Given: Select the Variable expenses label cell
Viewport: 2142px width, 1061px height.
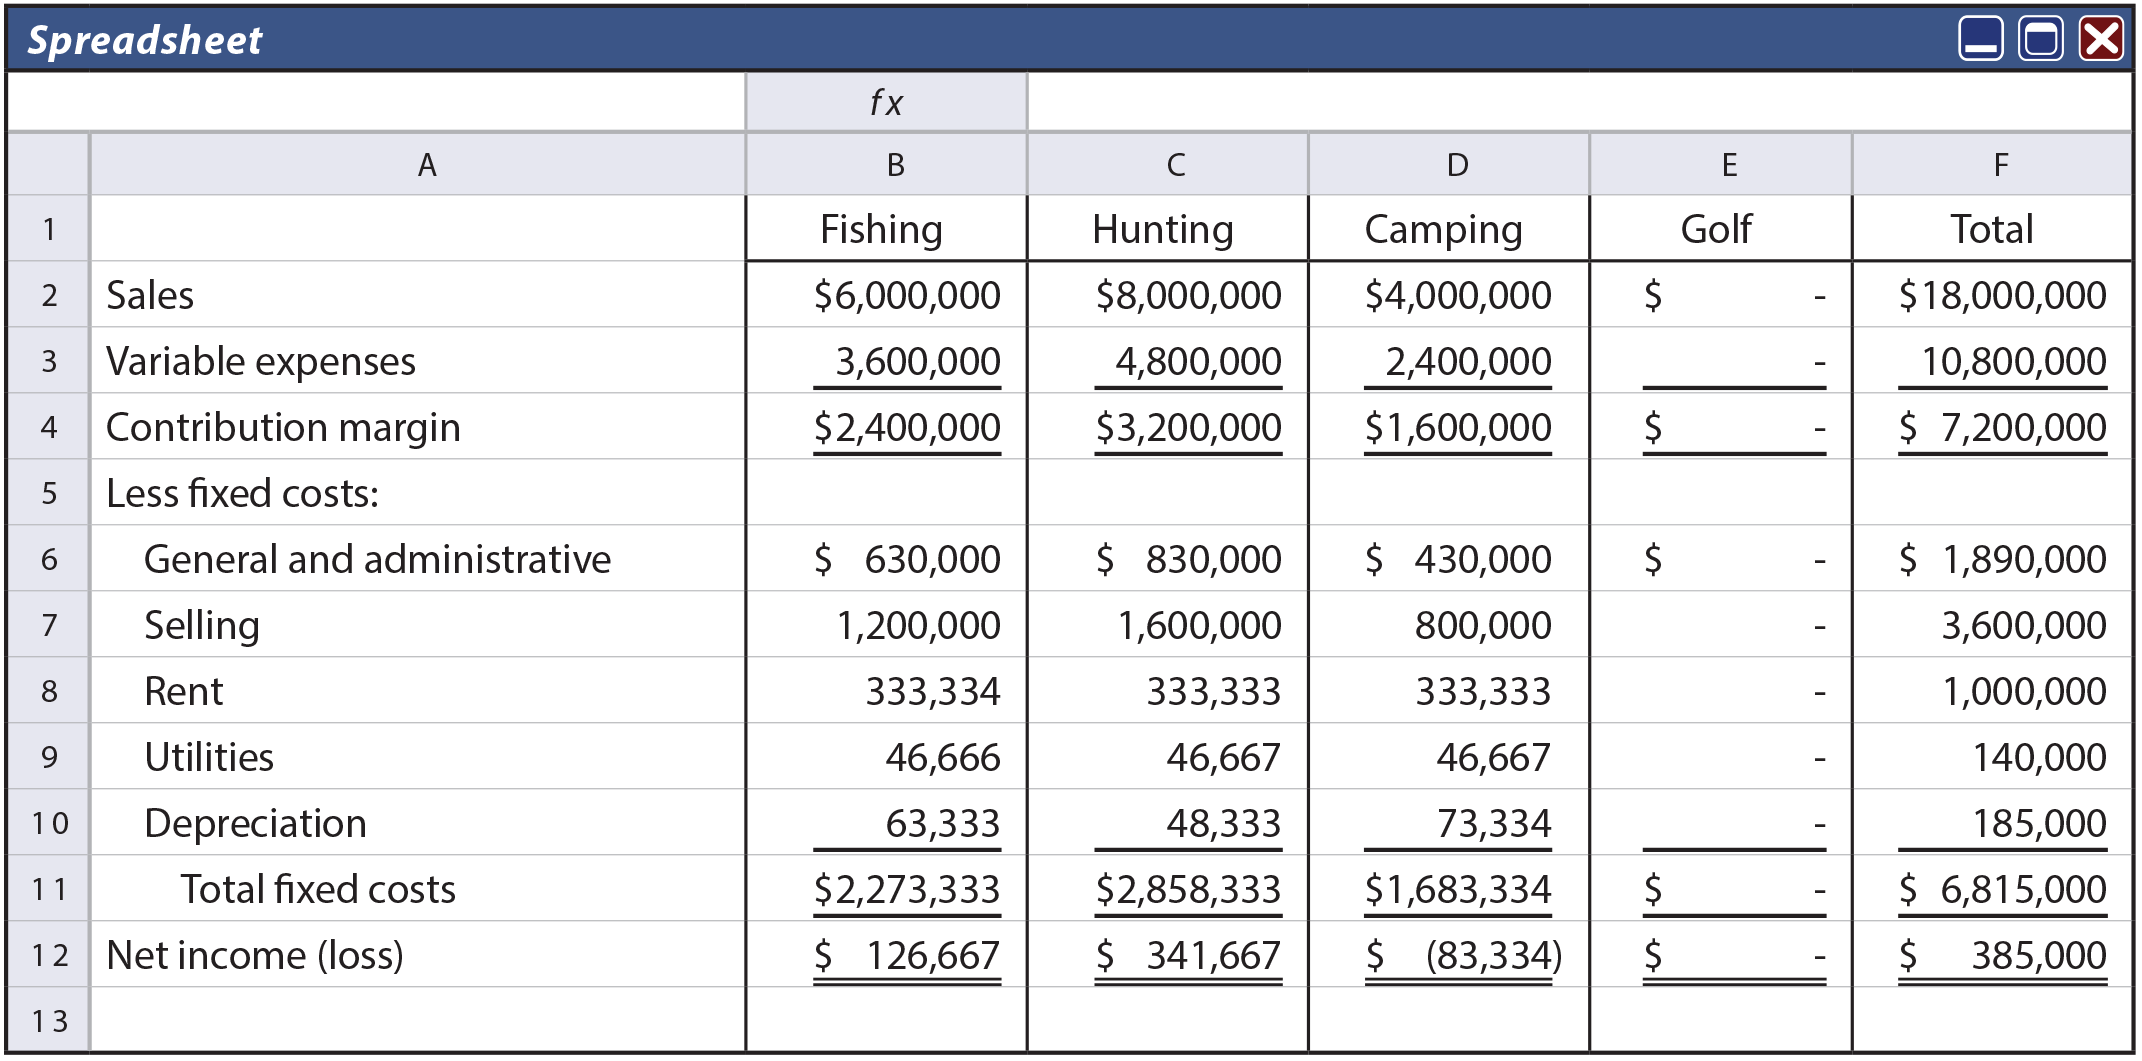Looking at the screenshot, I should (x=418, y=361).
